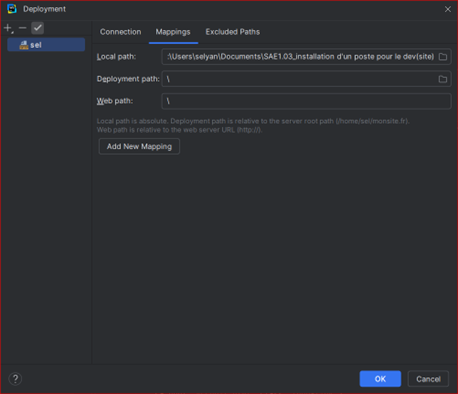This screenshot has height=394, width=458.
Task: Switch to the Mappings tab
Action: pyautogui.click(x=173, y=32)
